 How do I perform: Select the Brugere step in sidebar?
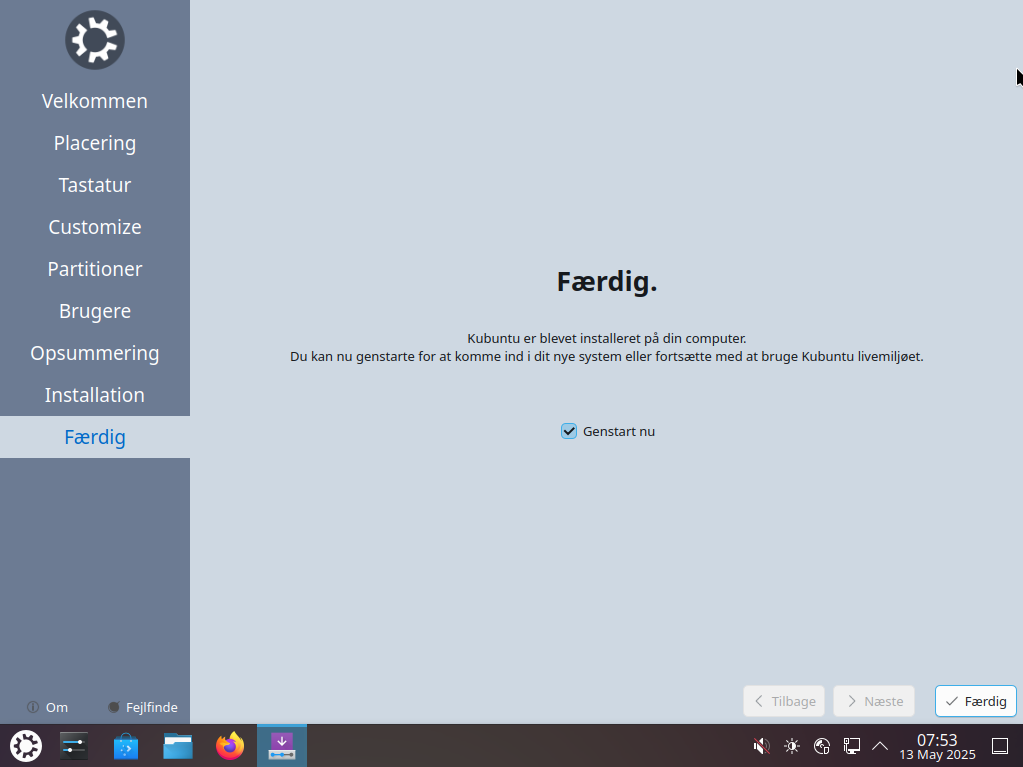click(x=95, y=311)
